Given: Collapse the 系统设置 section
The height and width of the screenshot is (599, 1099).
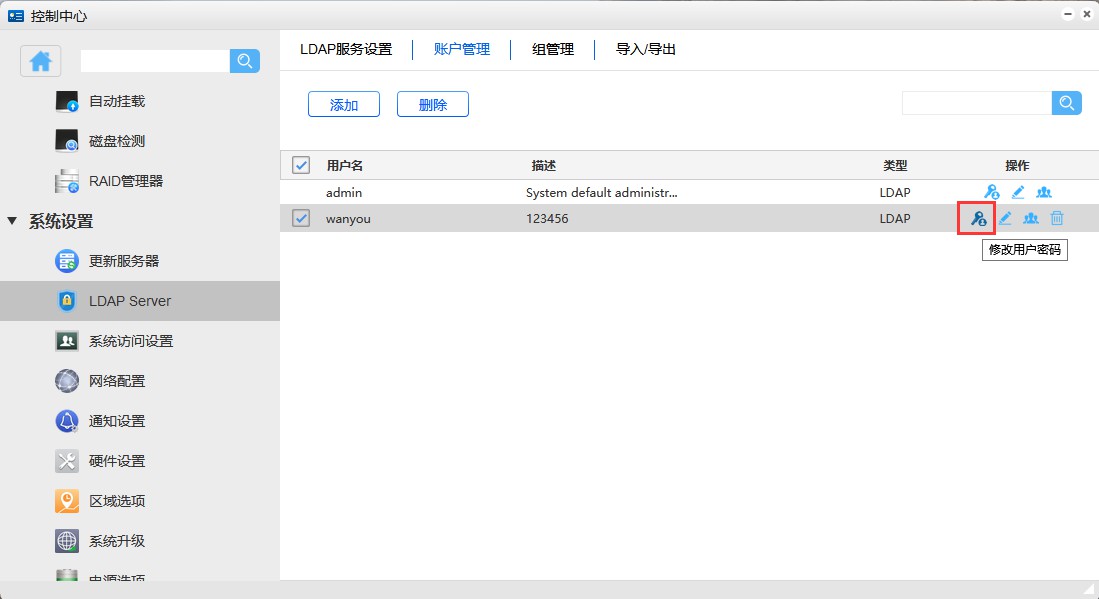Looking at the screenshot, I should [13, 221].
